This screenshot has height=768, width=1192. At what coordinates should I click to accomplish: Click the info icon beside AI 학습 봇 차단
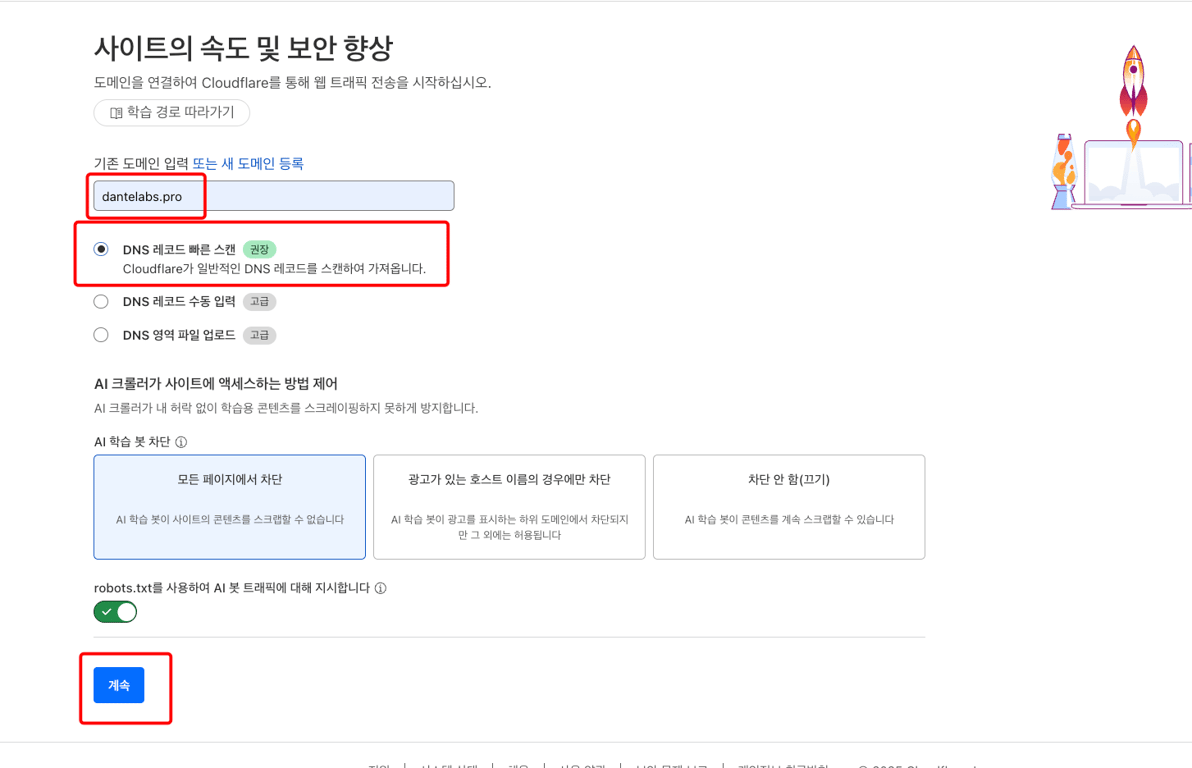point(181,442)
